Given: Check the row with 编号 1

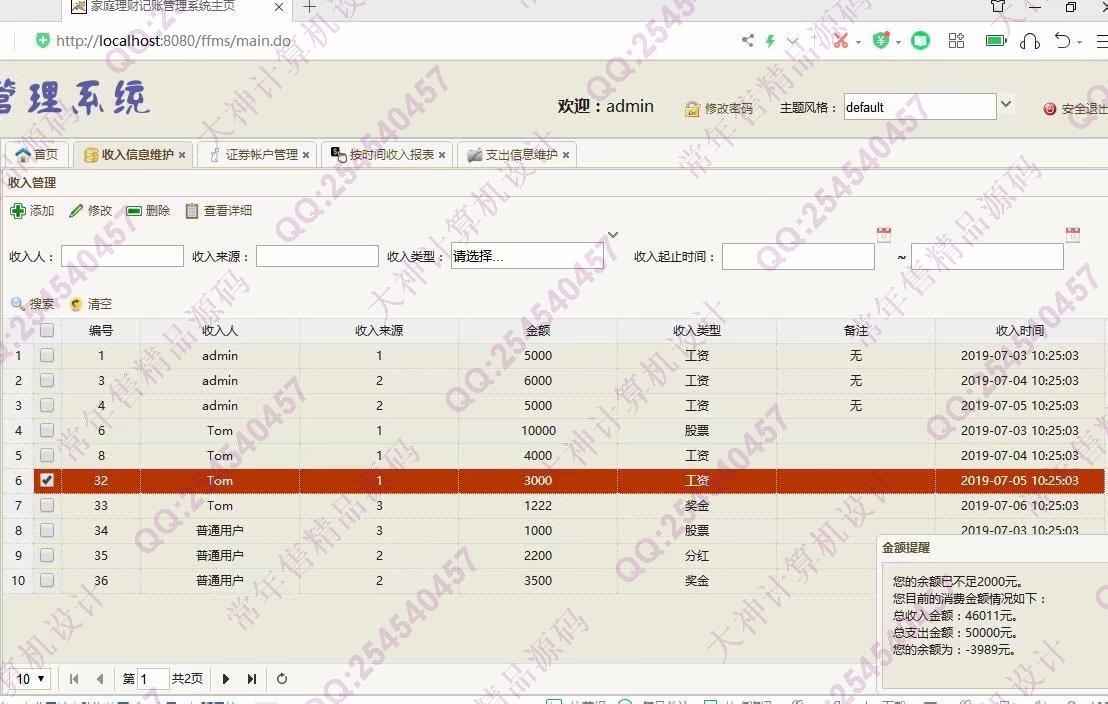Looking at the screenshot, I should coord(47,355).
